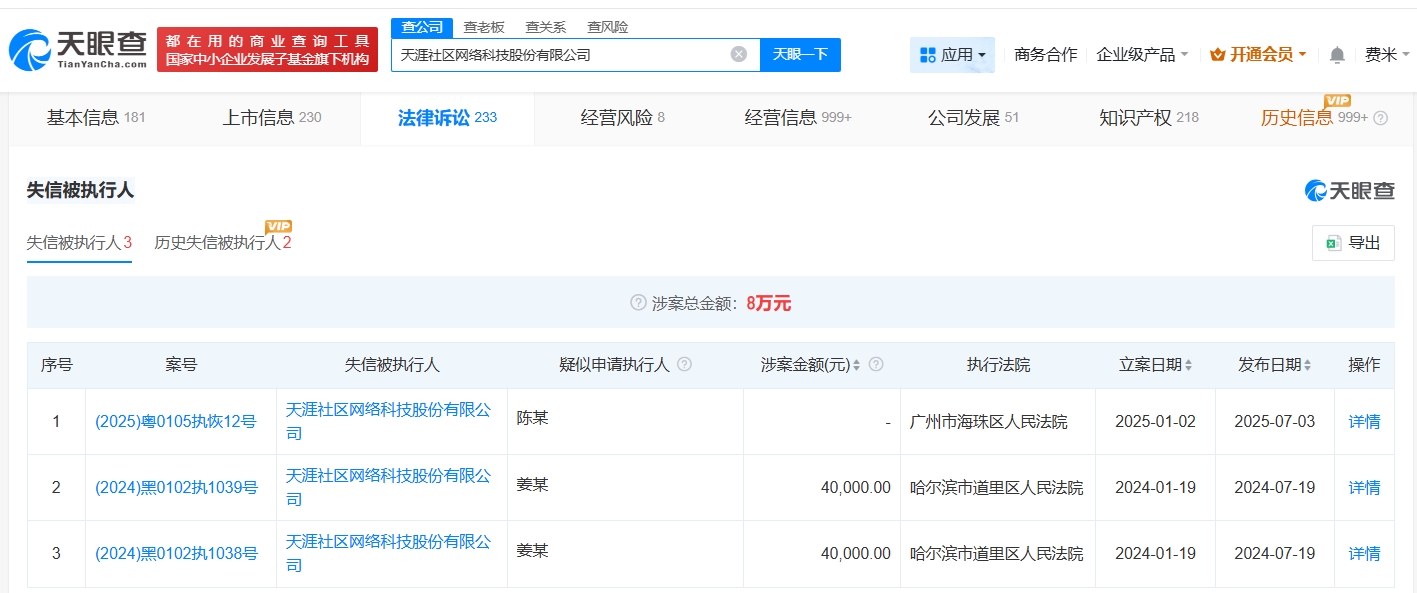Click the 8万元 total amount

(768, 303)
